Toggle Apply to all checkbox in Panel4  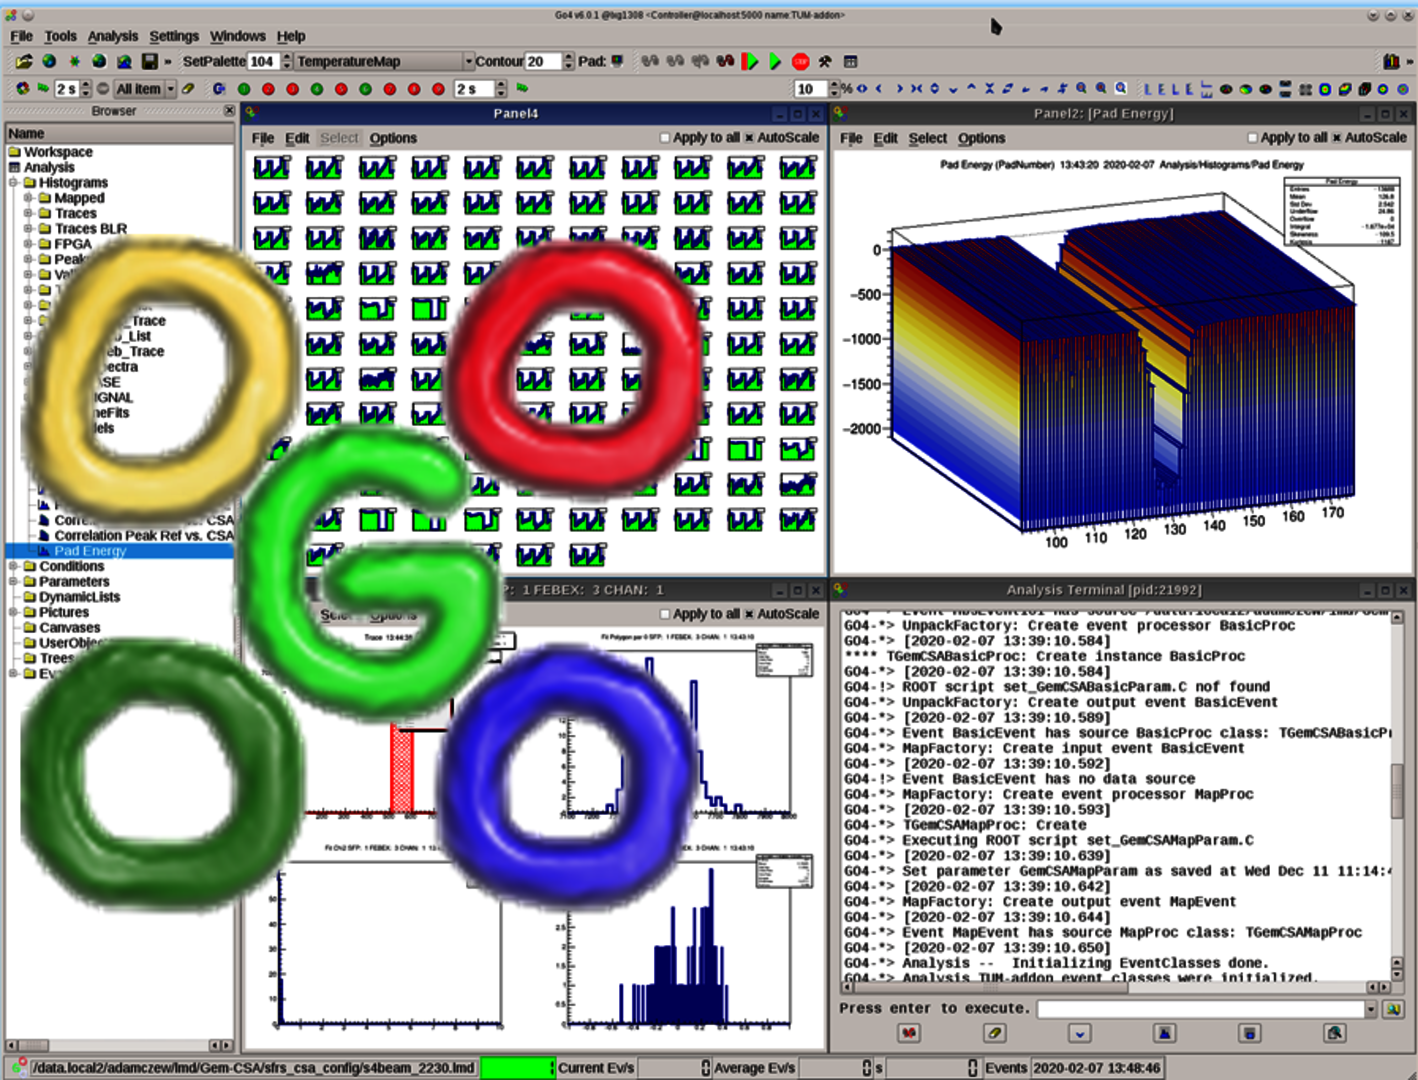665,138
